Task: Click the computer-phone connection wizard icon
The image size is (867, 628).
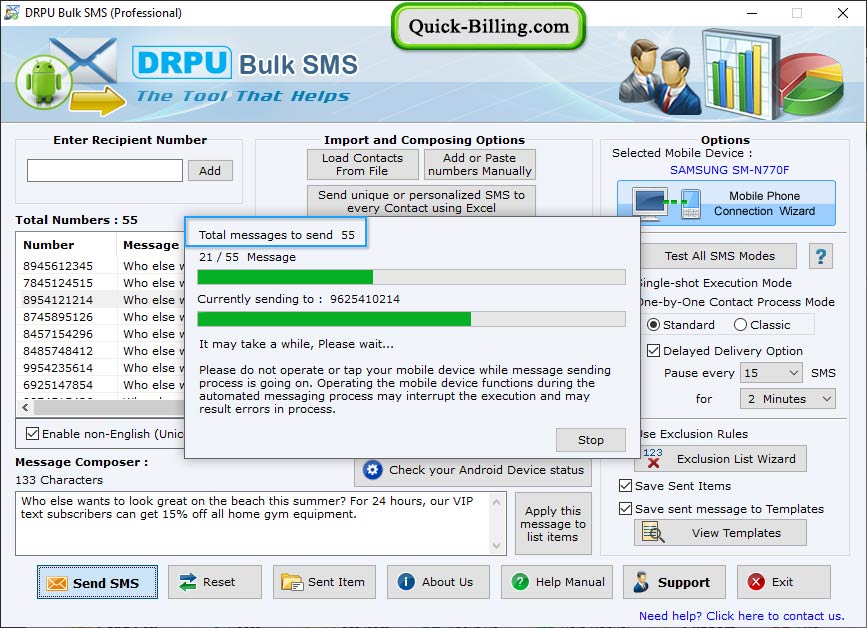Action: coord(666,203)
